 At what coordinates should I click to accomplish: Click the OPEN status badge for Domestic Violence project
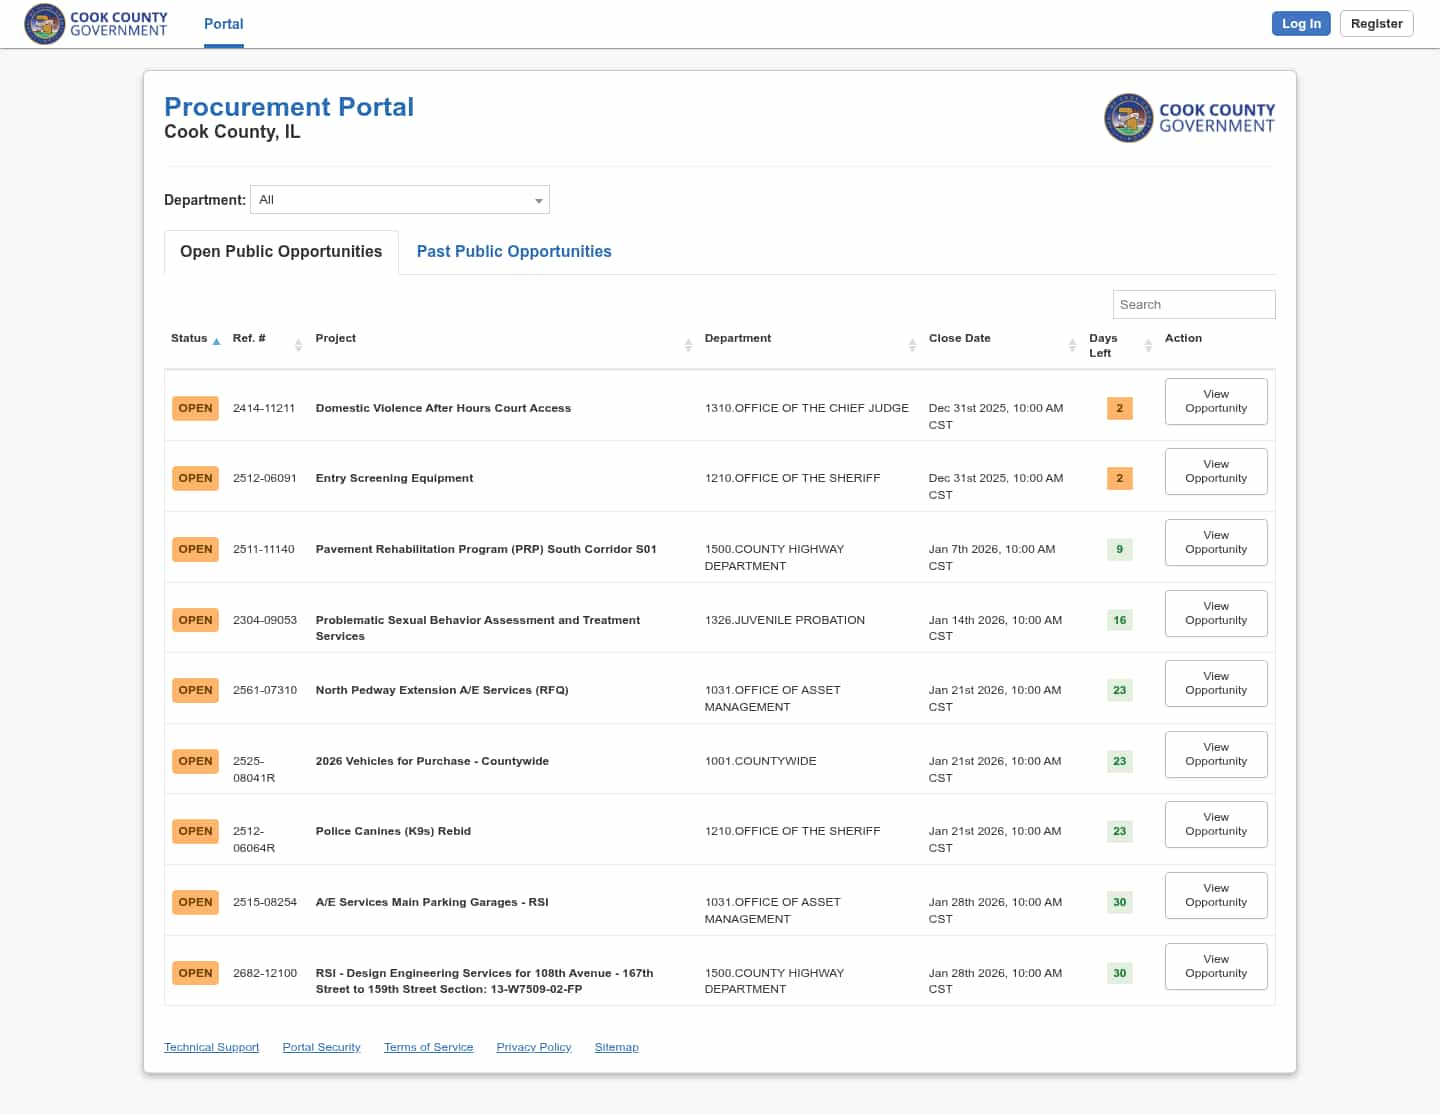[195, 408]
